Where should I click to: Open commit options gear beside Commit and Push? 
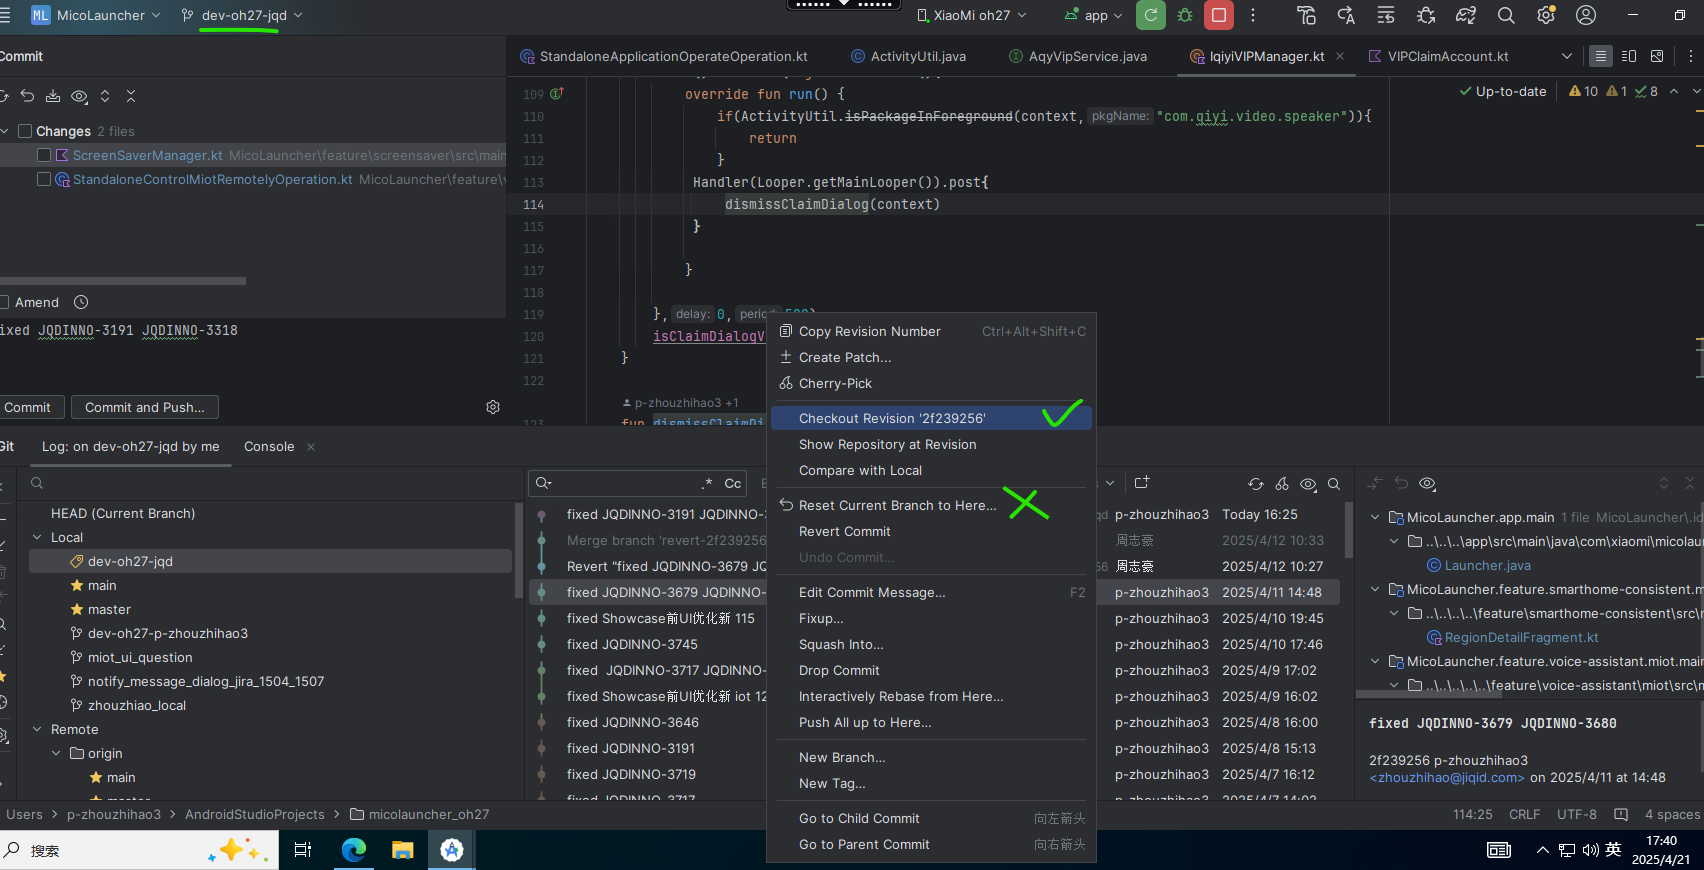click(x=493, y=407)
